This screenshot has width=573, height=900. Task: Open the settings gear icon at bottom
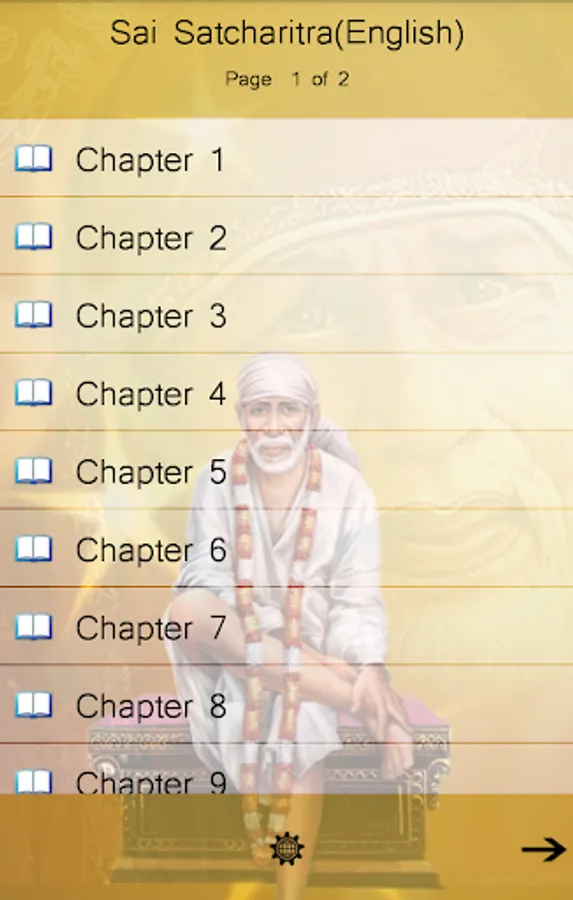point(286,849)
